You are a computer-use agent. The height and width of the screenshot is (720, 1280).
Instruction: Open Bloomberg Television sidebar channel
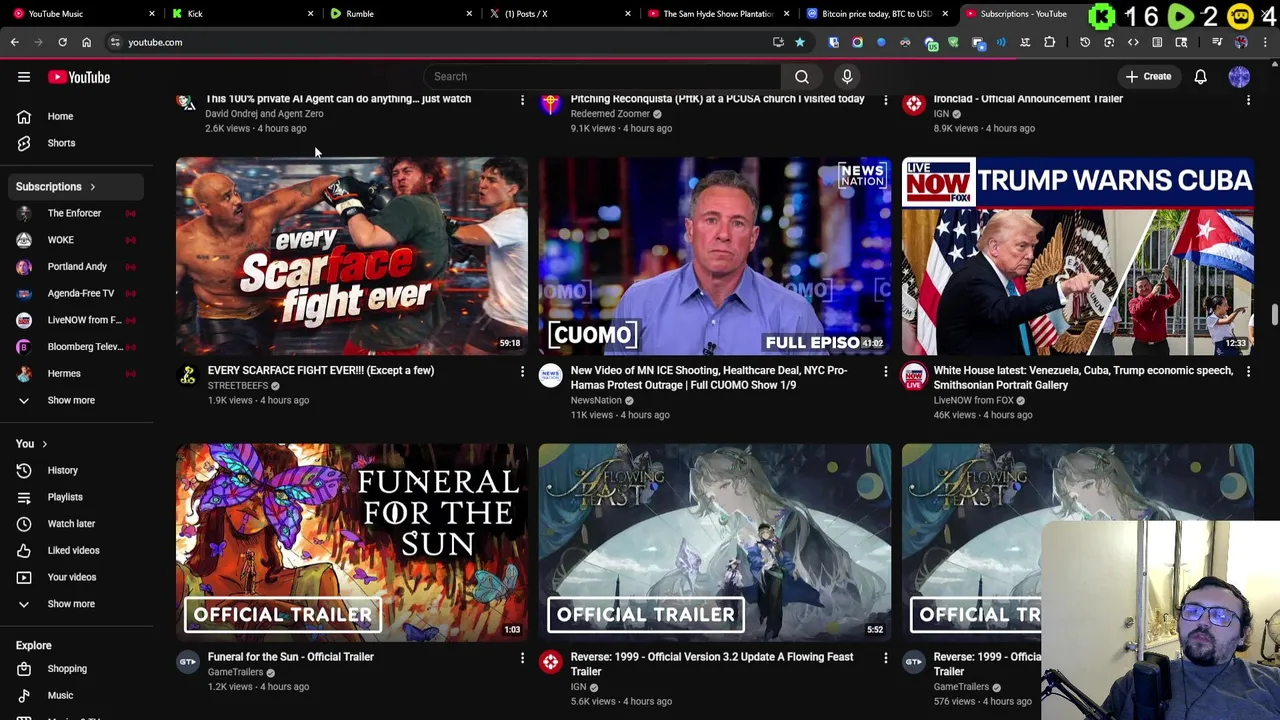pos(75,347)
